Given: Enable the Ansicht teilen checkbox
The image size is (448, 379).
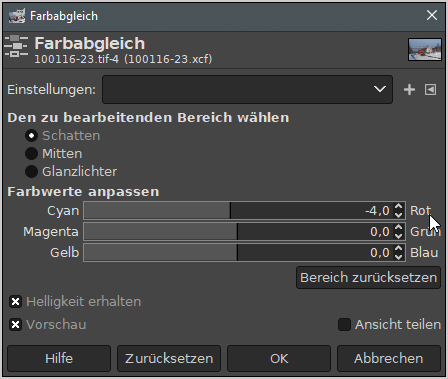Looking at the screenshot, I should pos(344,324).
